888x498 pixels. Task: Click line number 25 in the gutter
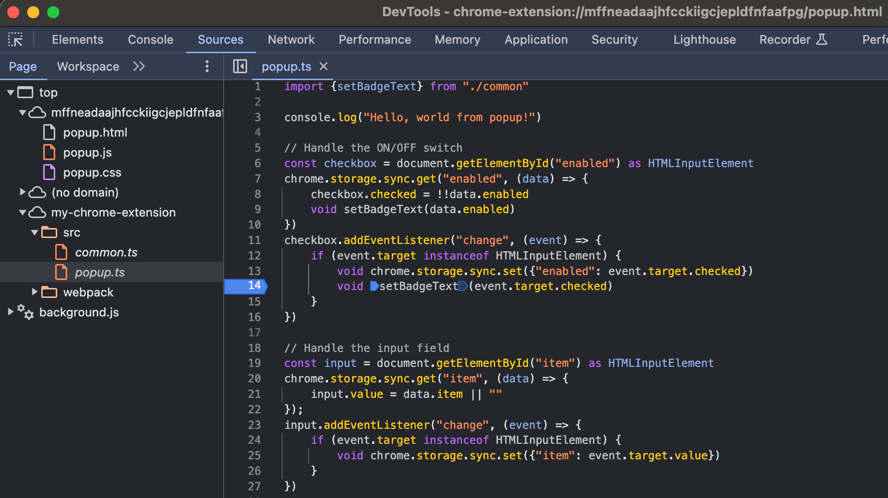pyautogui.click(x=254, y=456)
